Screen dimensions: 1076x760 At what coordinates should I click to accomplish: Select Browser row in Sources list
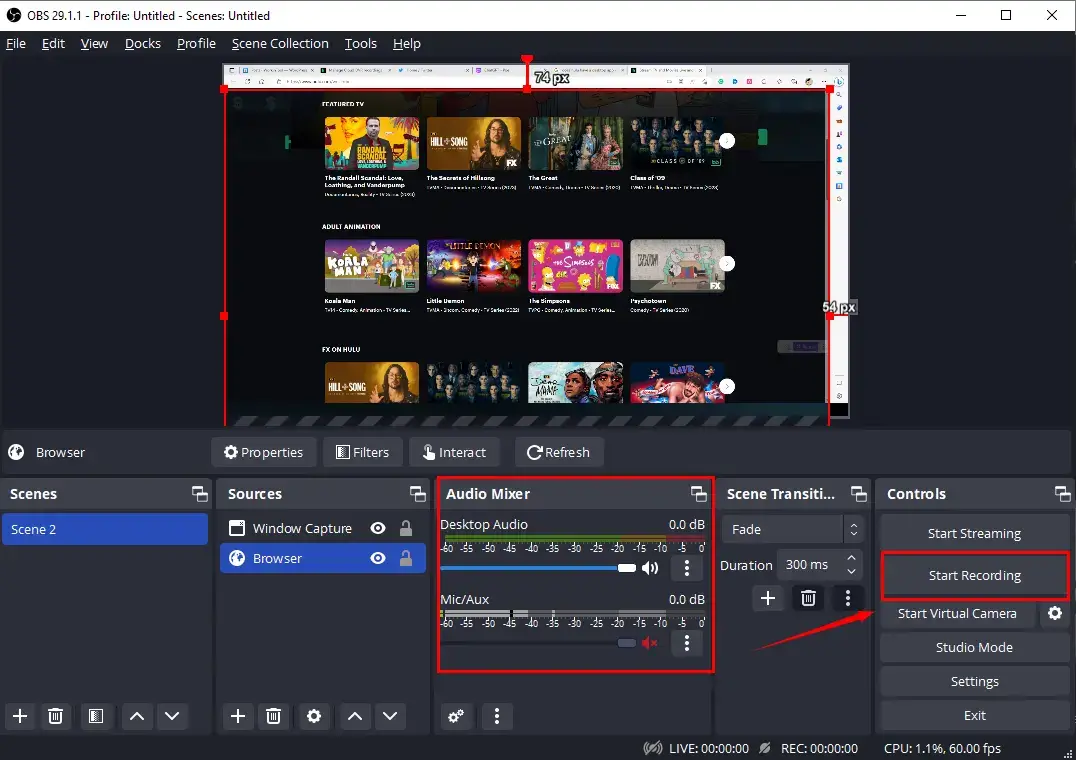[322, 558]
